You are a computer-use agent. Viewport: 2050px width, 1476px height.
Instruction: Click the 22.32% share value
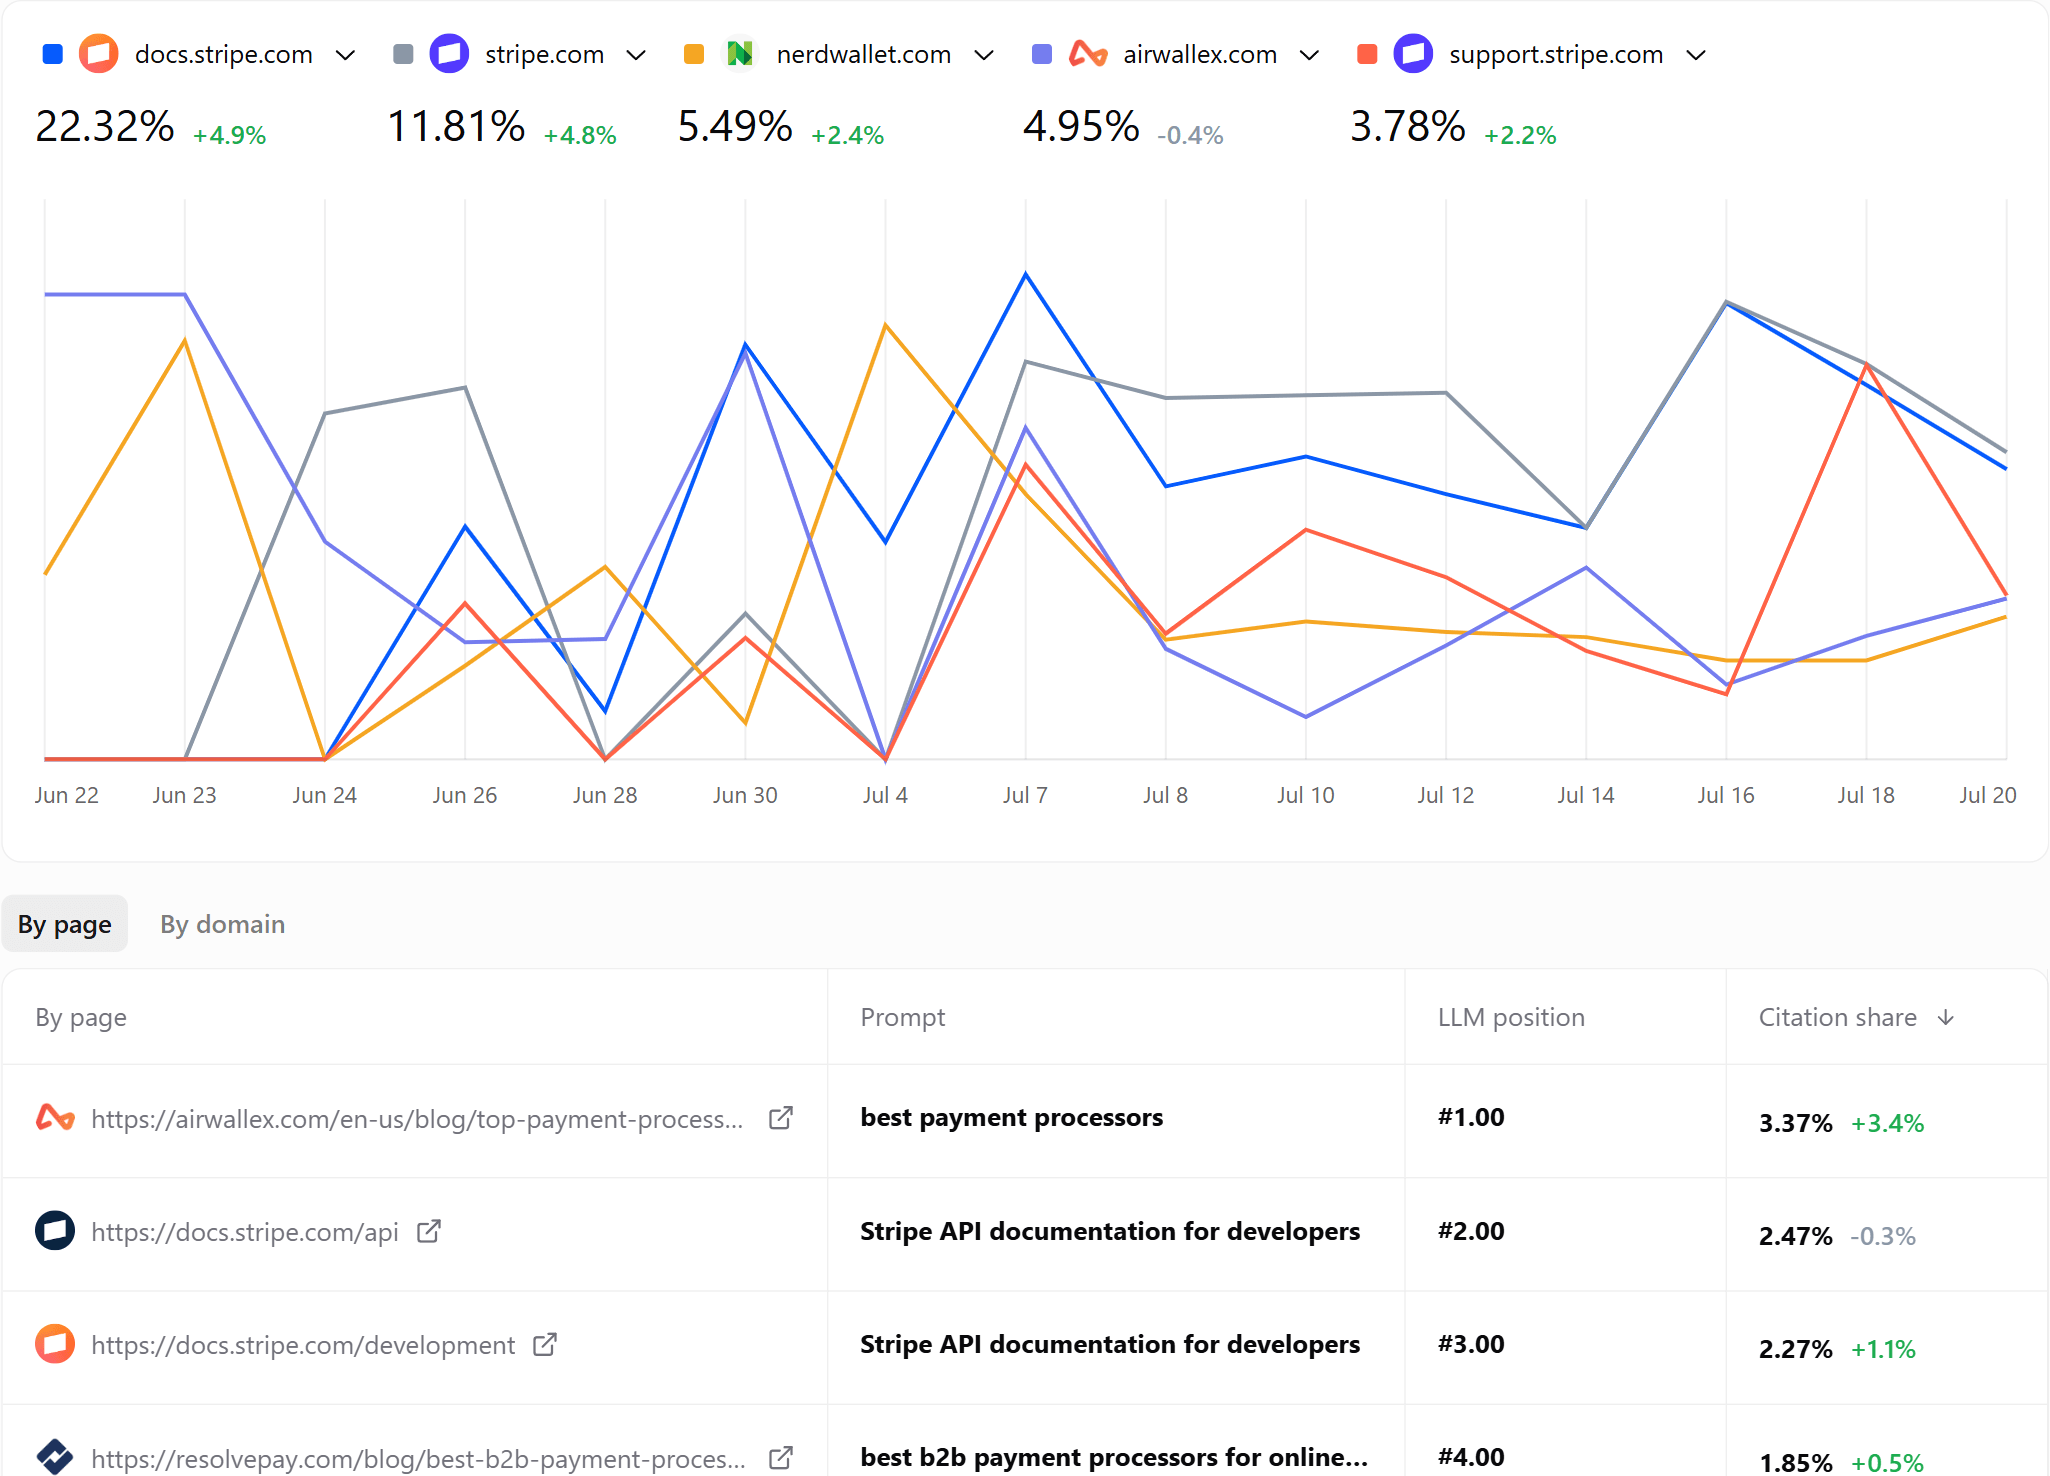point(105,126)
